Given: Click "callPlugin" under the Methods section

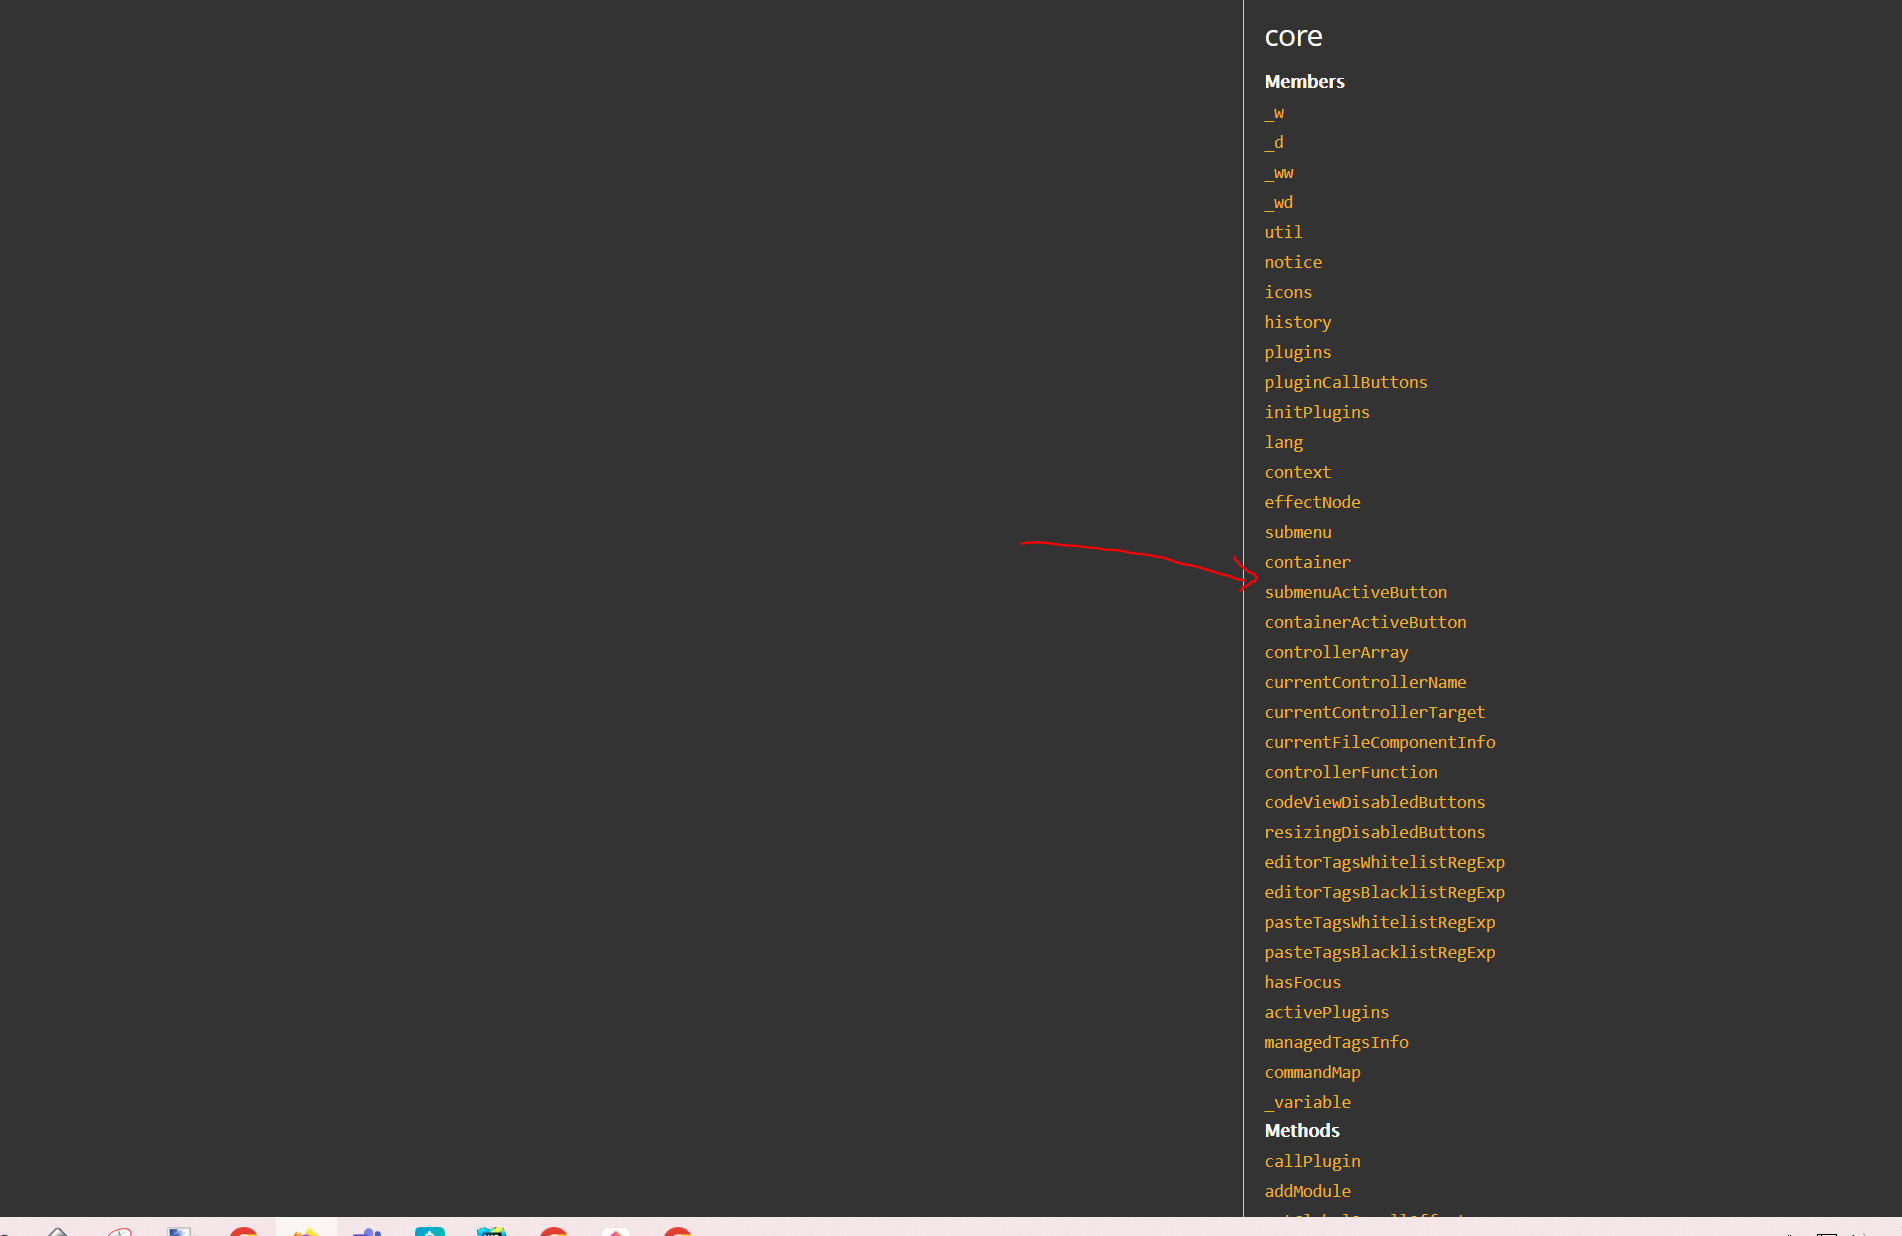Looking at the screenshot, I should pos(1312,1161).
